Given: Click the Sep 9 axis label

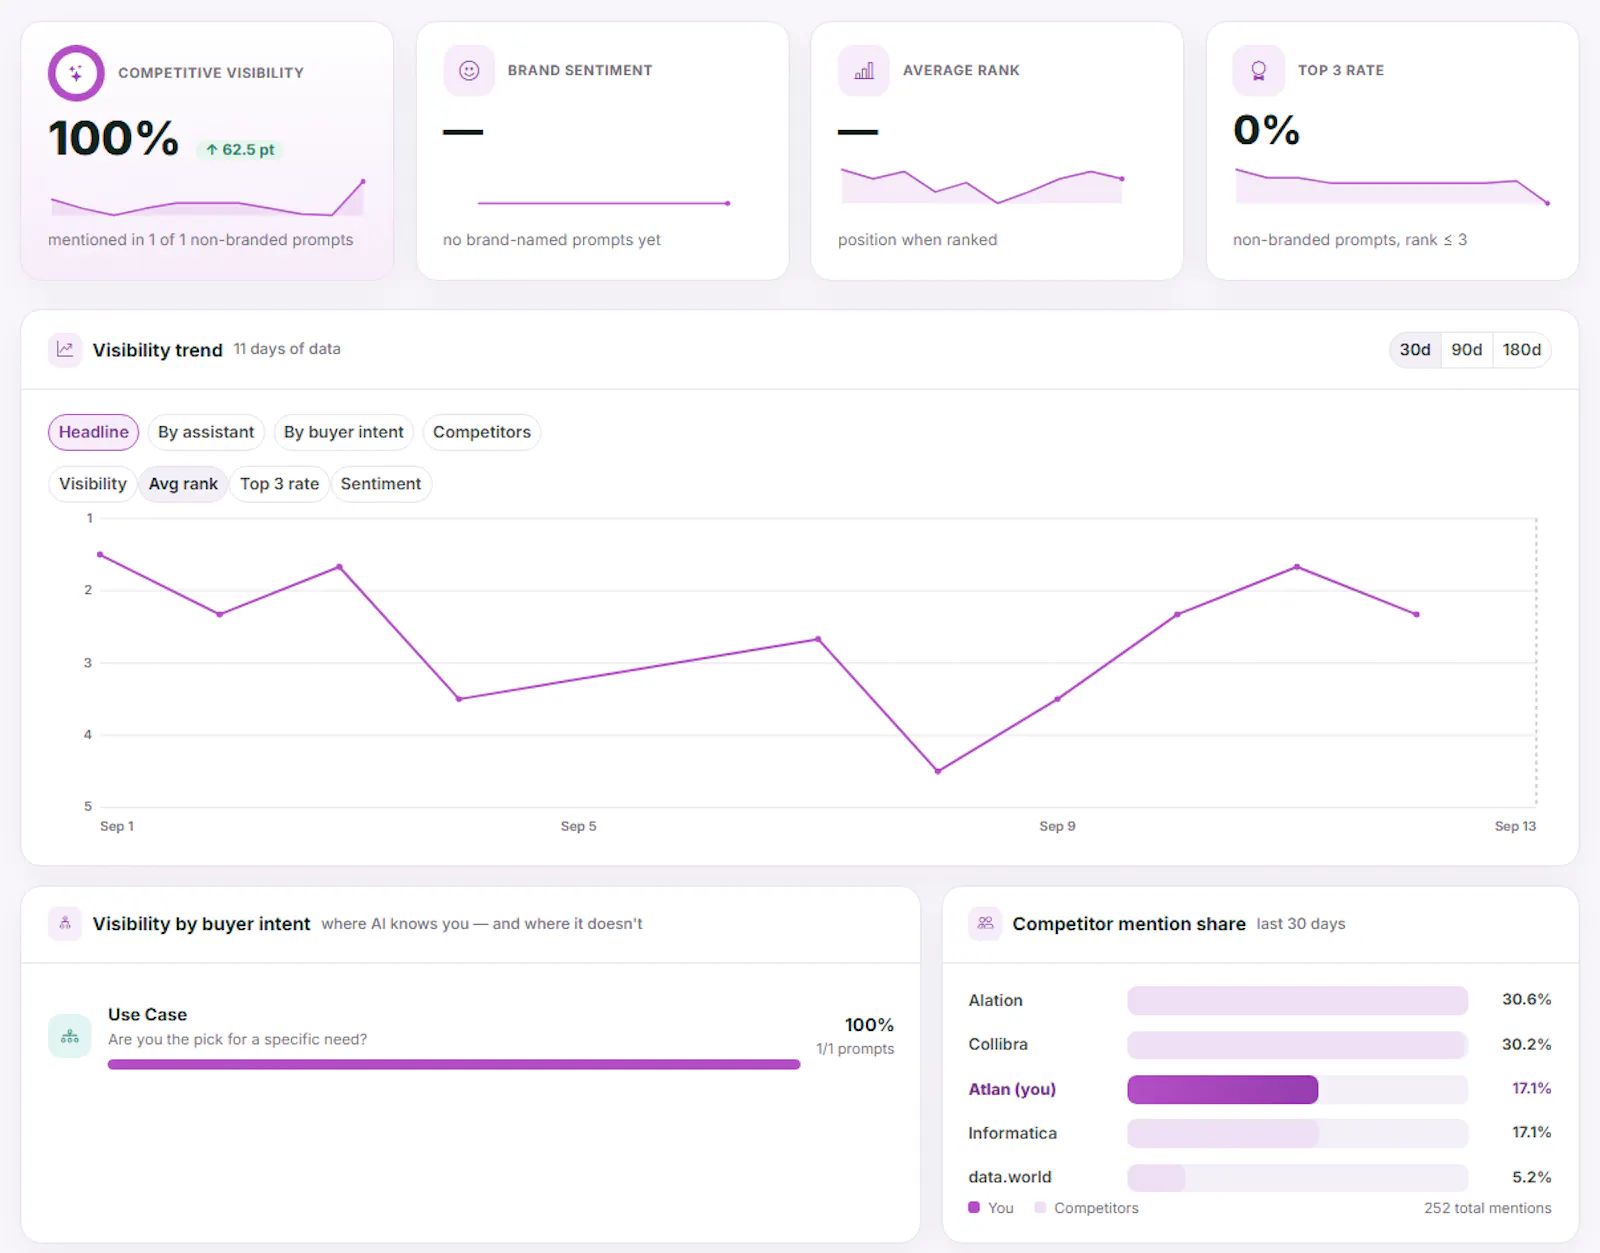Looking at the screenshot, I should (1057, 826).
